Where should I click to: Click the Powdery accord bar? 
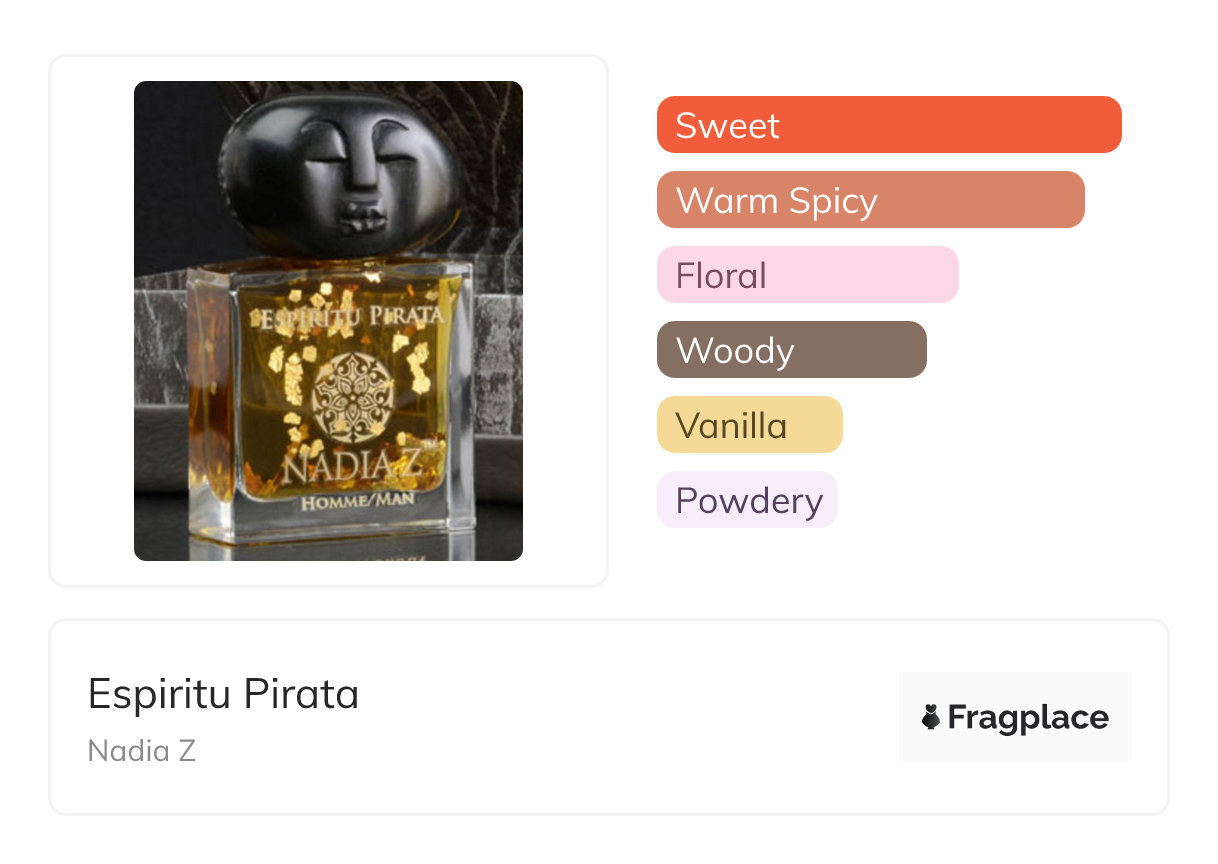pyautogui.click(x=747, y=500)
